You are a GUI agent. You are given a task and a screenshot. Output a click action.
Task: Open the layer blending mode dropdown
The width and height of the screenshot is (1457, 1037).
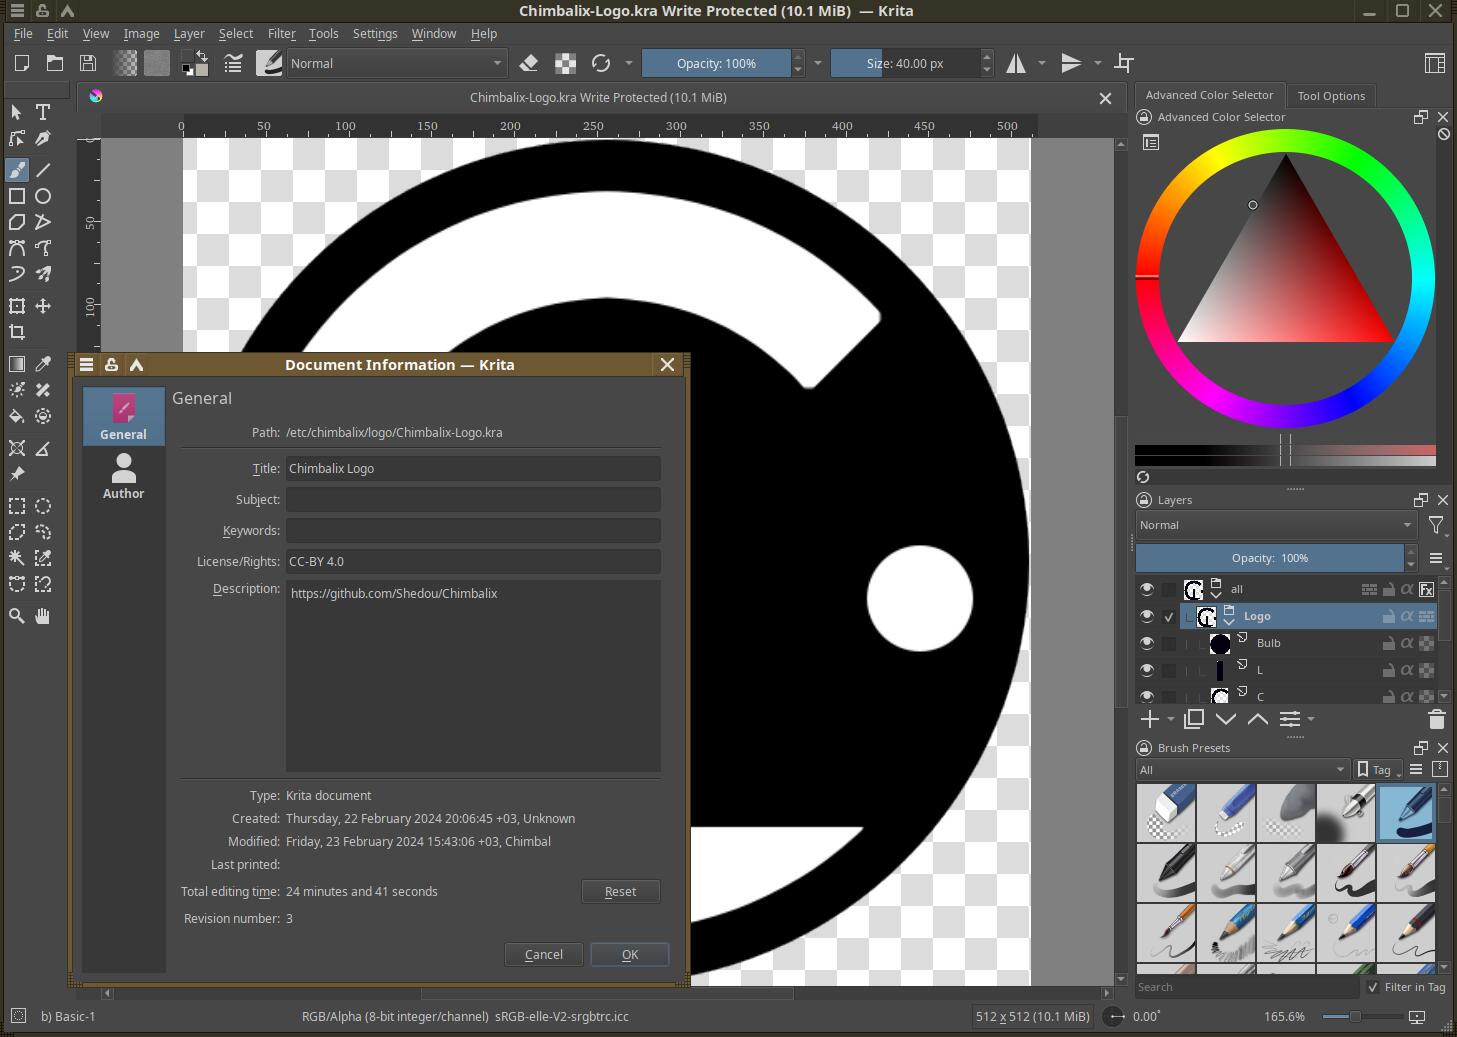(1275, 525)
